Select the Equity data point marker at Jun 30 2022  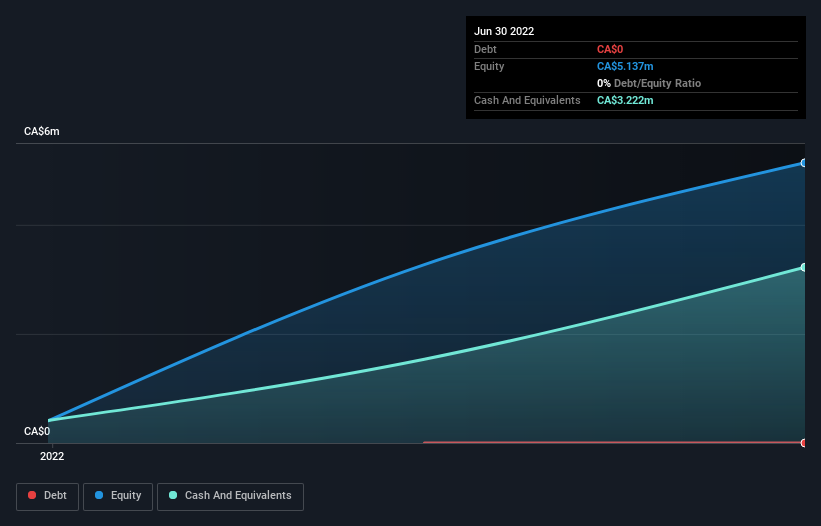coord(804,163)
